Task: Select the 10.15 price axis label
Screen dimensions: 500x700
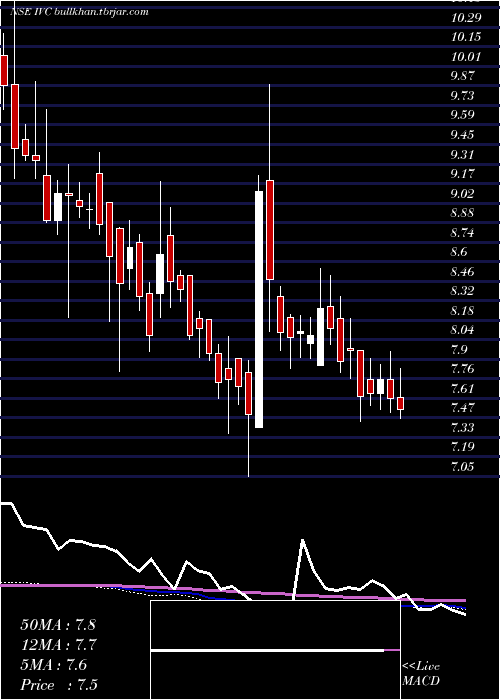Action: point(466,37)
